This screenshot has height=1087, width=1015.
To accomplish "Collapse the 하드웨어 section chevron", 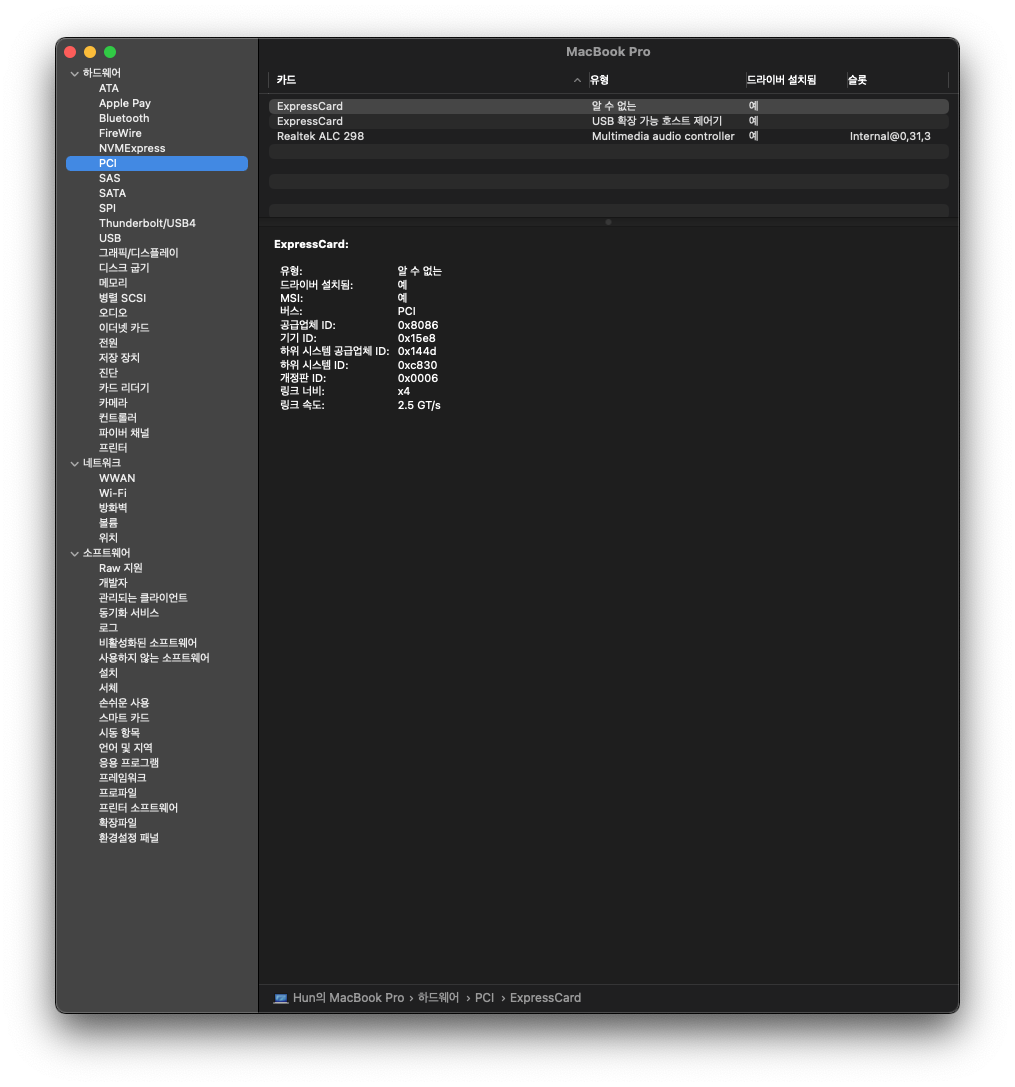I will 74,73.
